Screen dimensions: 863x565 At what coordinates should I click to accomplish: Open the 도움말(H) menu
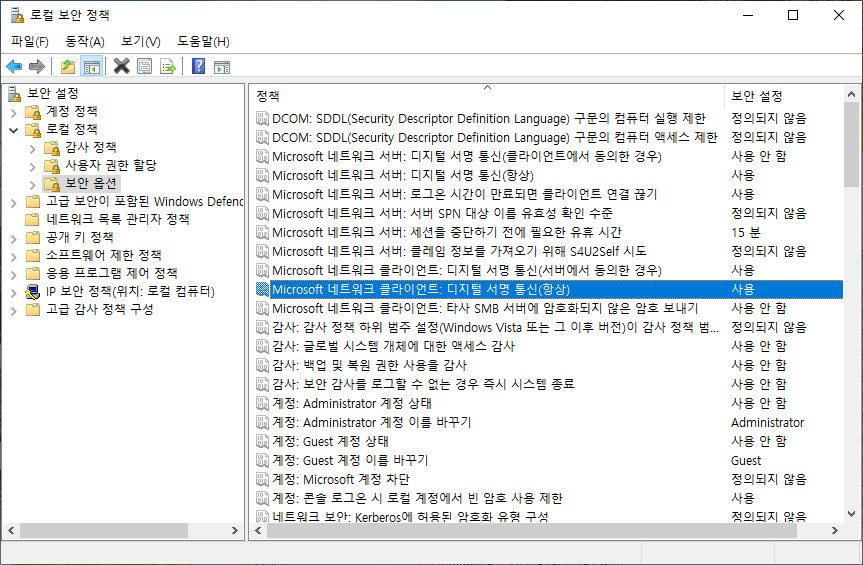coord(203,41)
